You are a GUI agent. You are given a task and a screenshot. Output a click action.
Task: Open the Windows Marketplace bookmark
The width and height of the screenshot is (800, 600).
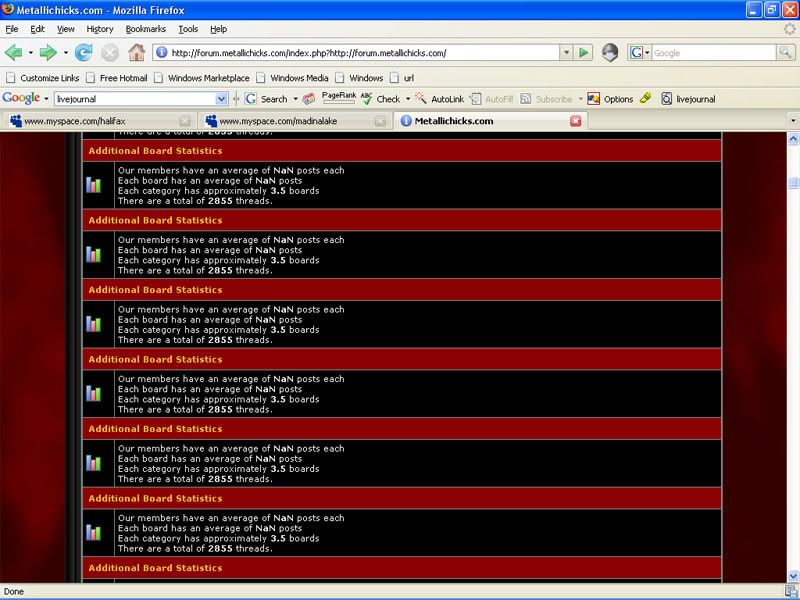(202, 78)
